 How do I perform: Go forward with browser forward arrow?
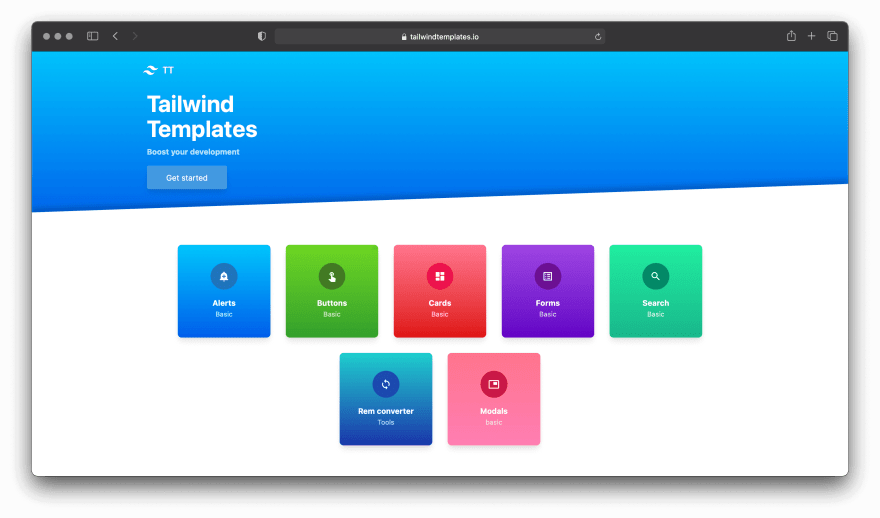click(135, 36)
